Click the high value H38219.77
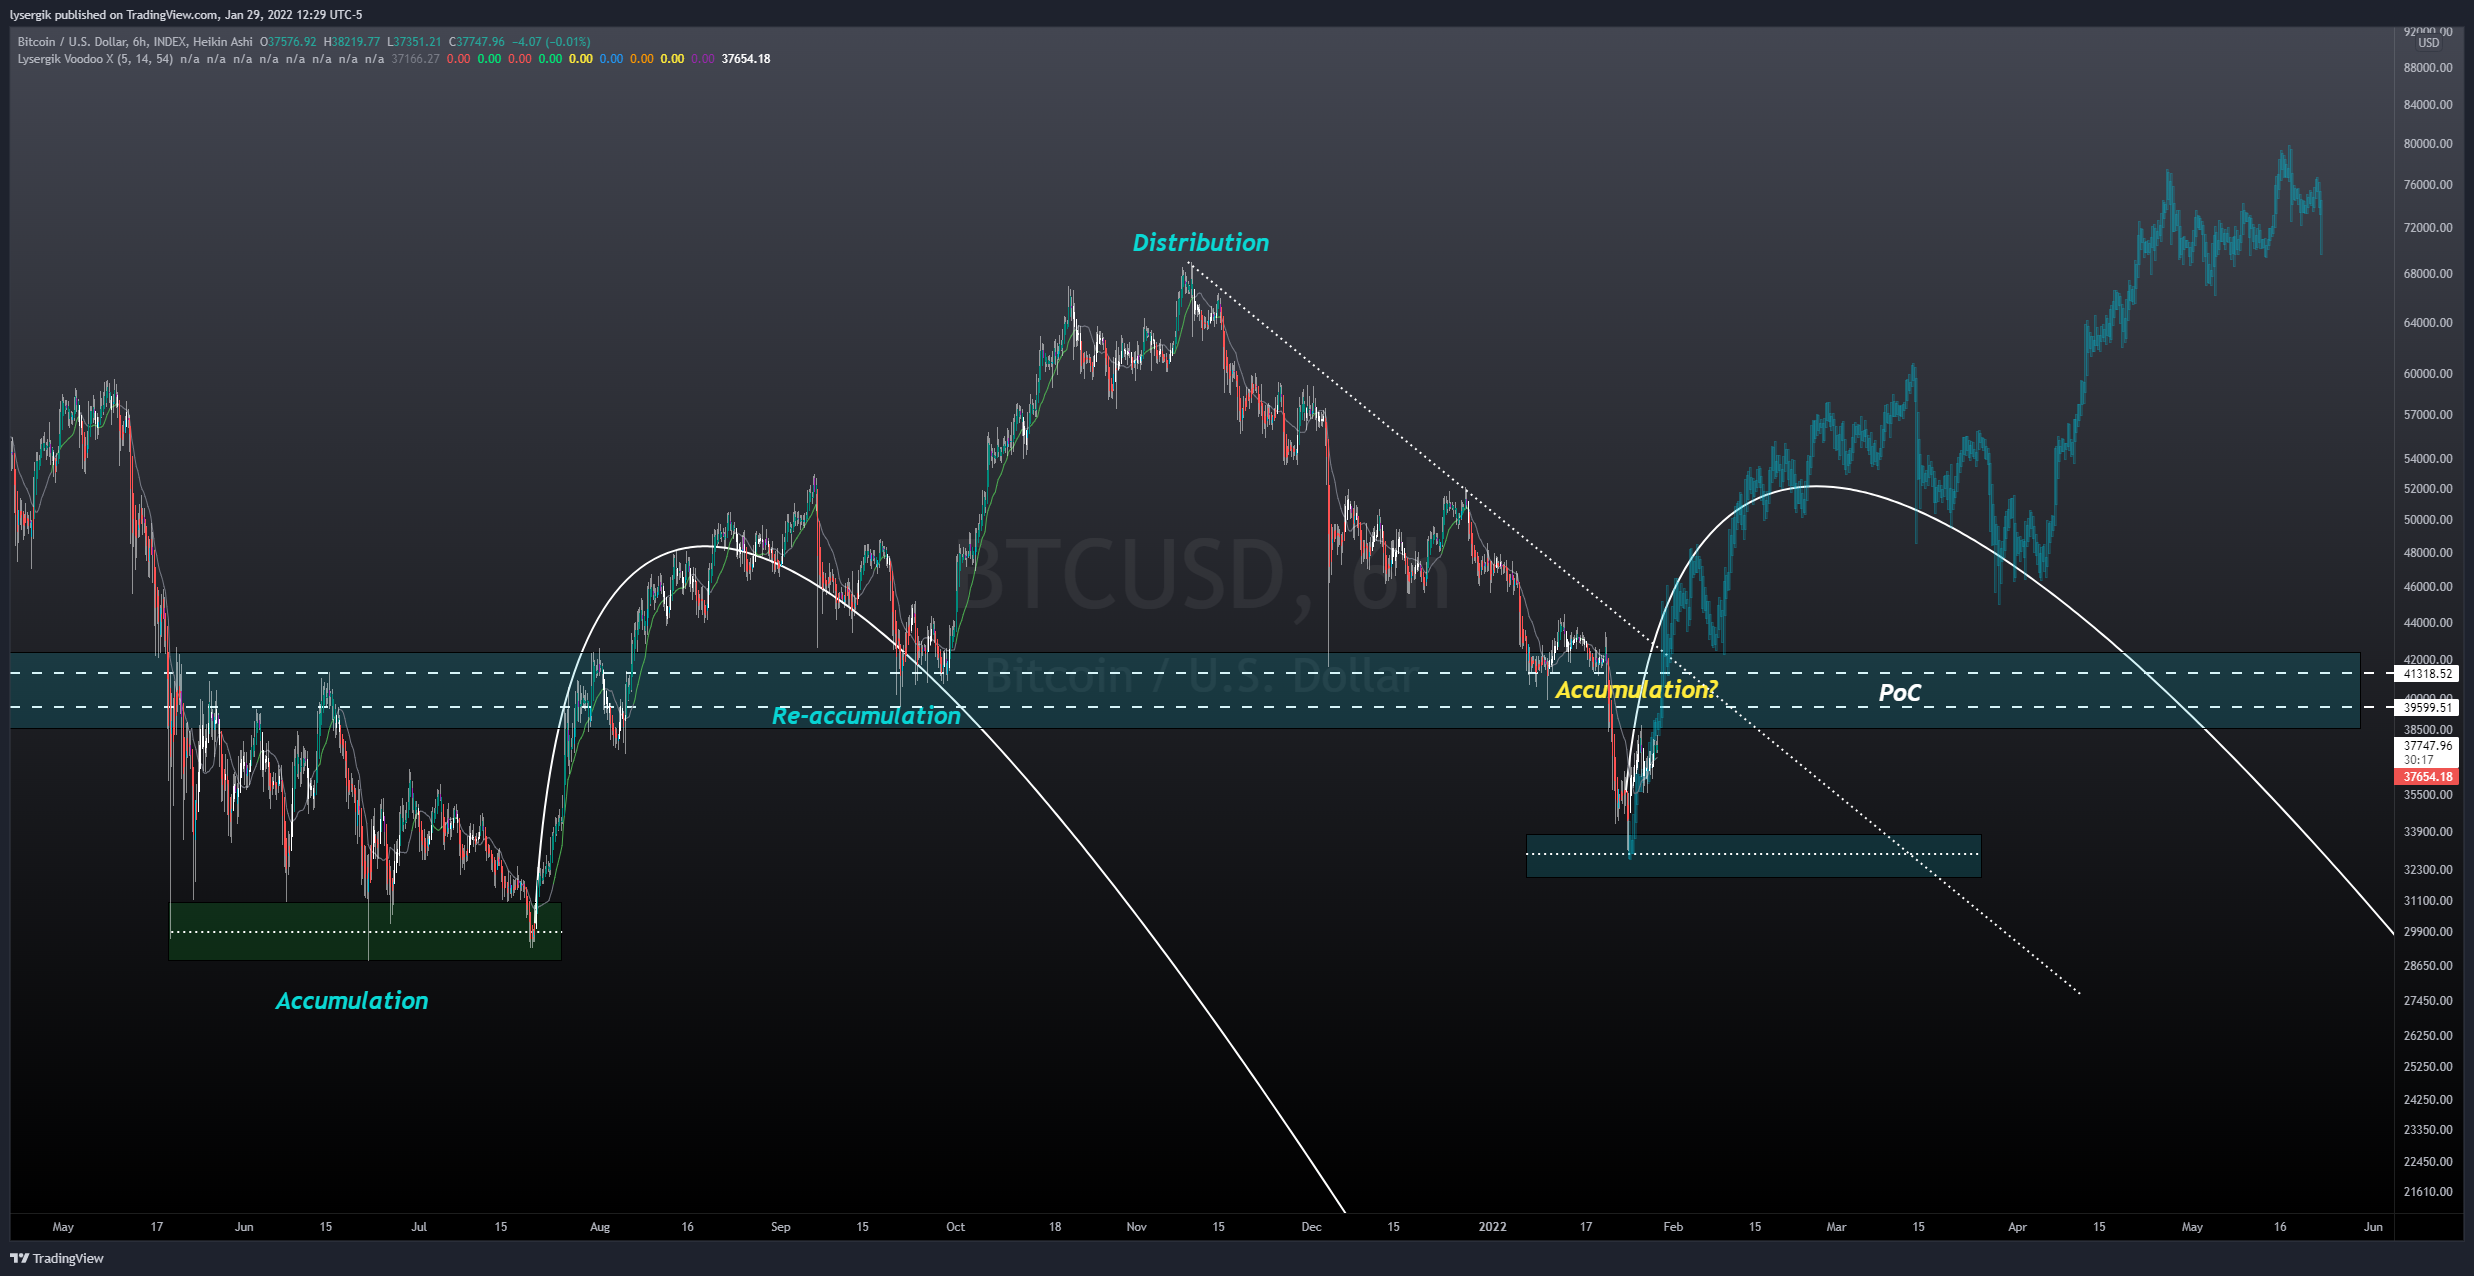Screen dimensions: 2474x1276 click(352, 42)
